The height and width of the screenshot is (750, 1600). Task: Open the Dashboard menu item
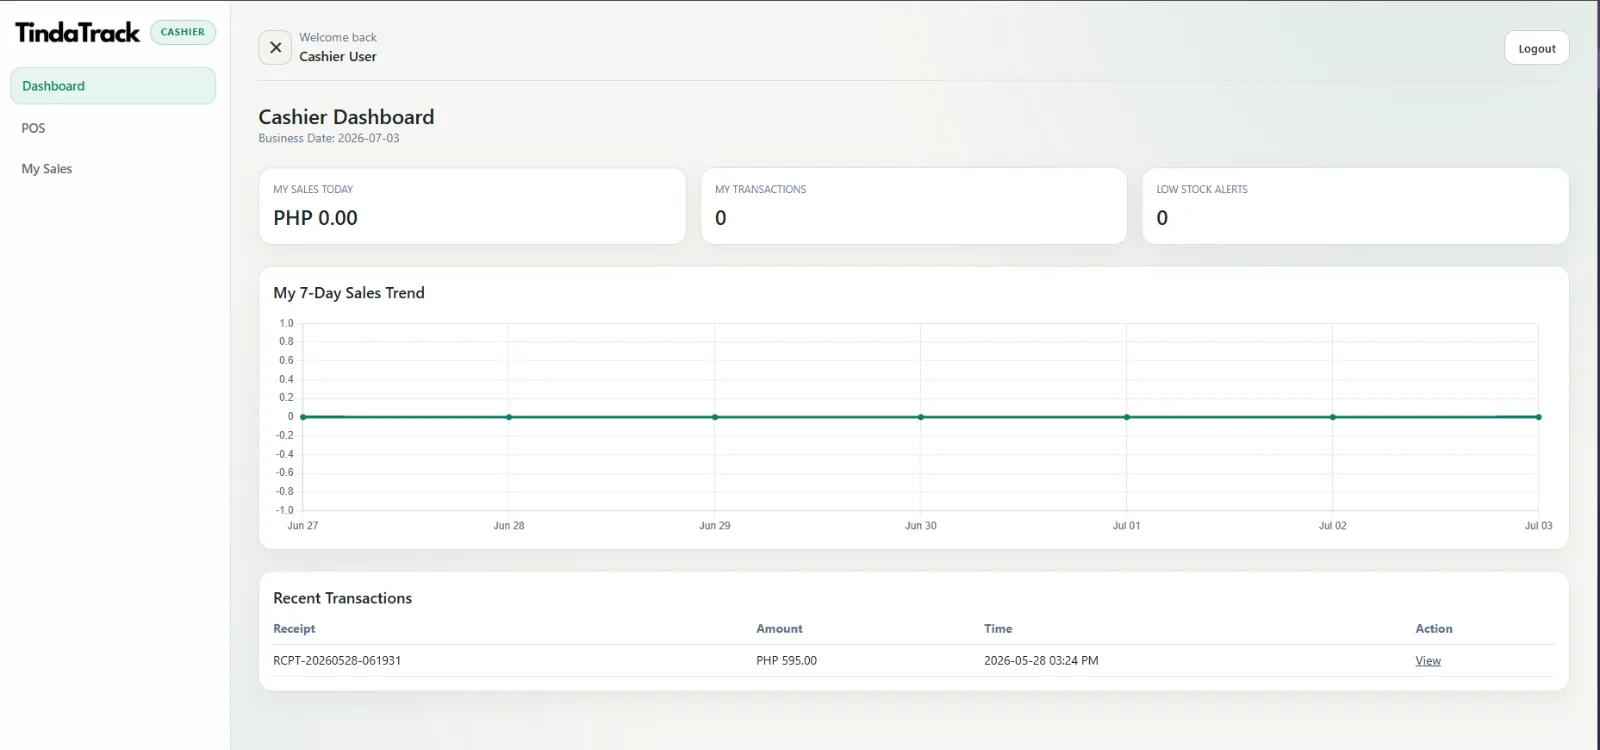coord(113,86)
